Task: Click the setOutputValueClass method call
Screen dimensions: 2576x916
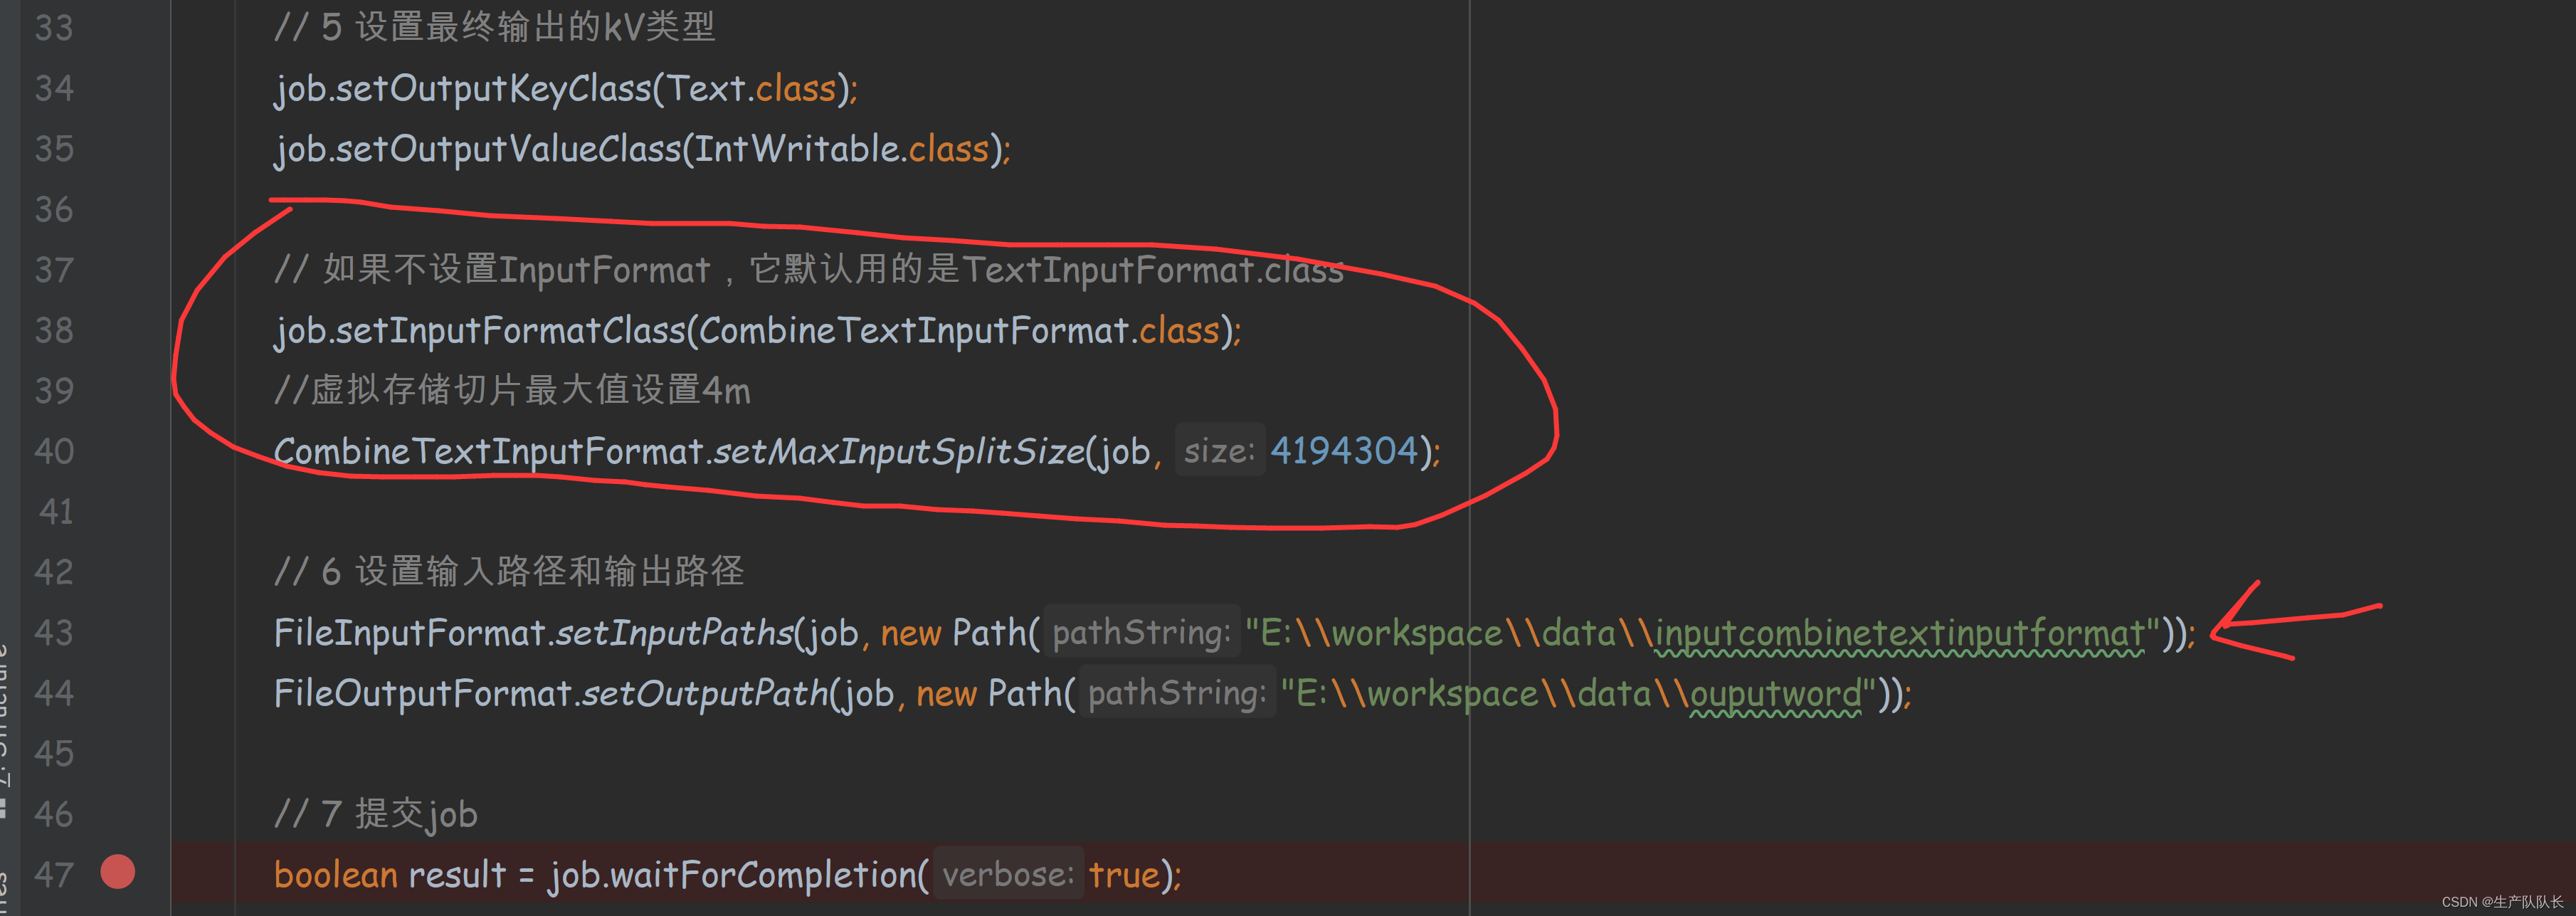Action: pyautogui.click(x=508, y=149)
